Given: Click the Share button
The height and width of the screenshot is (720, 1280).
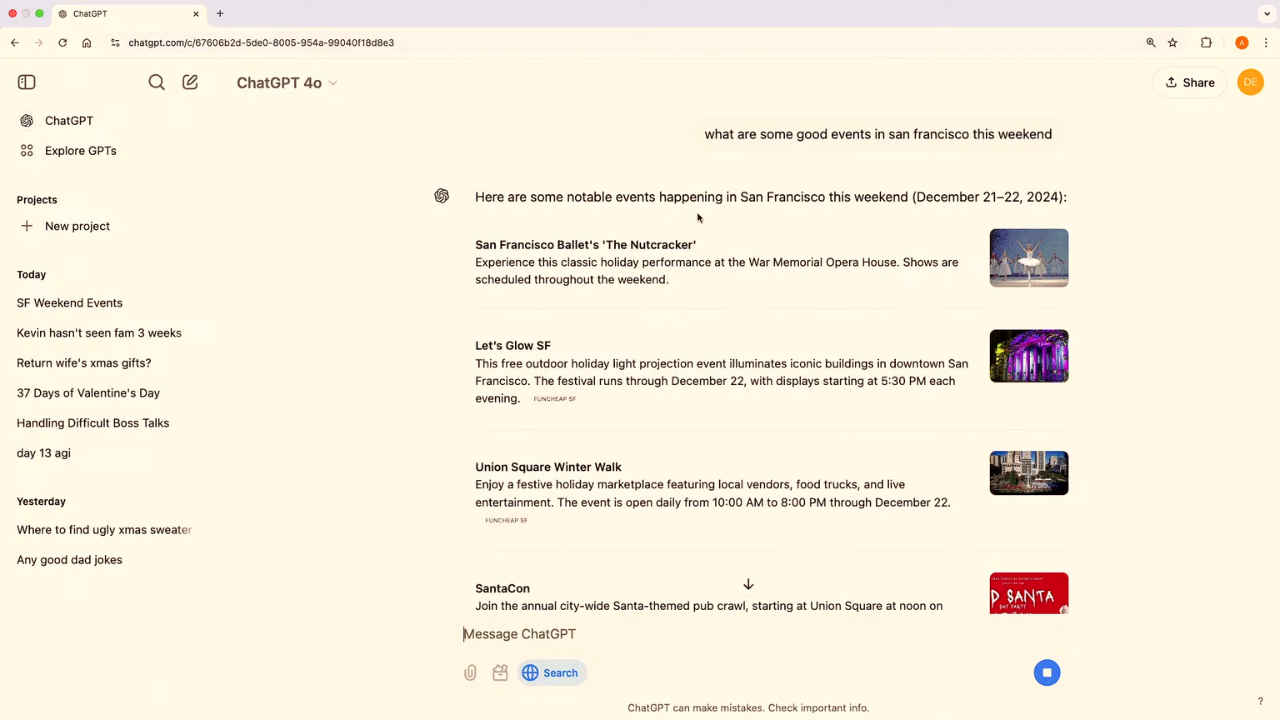Looking at the screenshot, I should [x=1190, y=83].
